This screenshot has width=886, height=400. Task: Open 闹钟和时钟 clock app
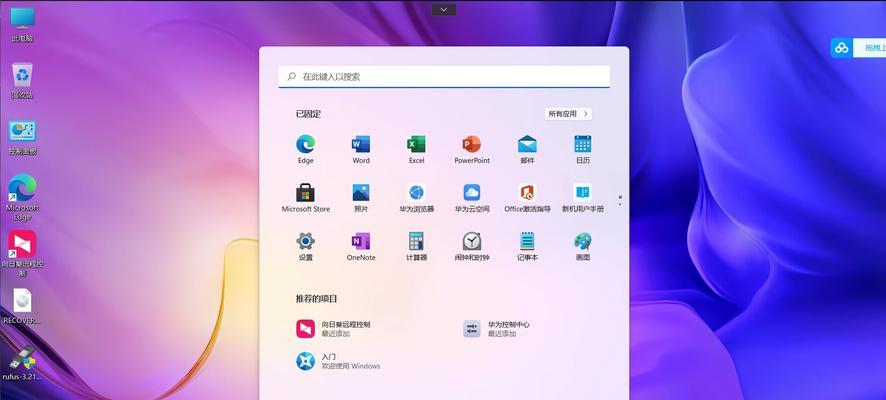(472, 246)
